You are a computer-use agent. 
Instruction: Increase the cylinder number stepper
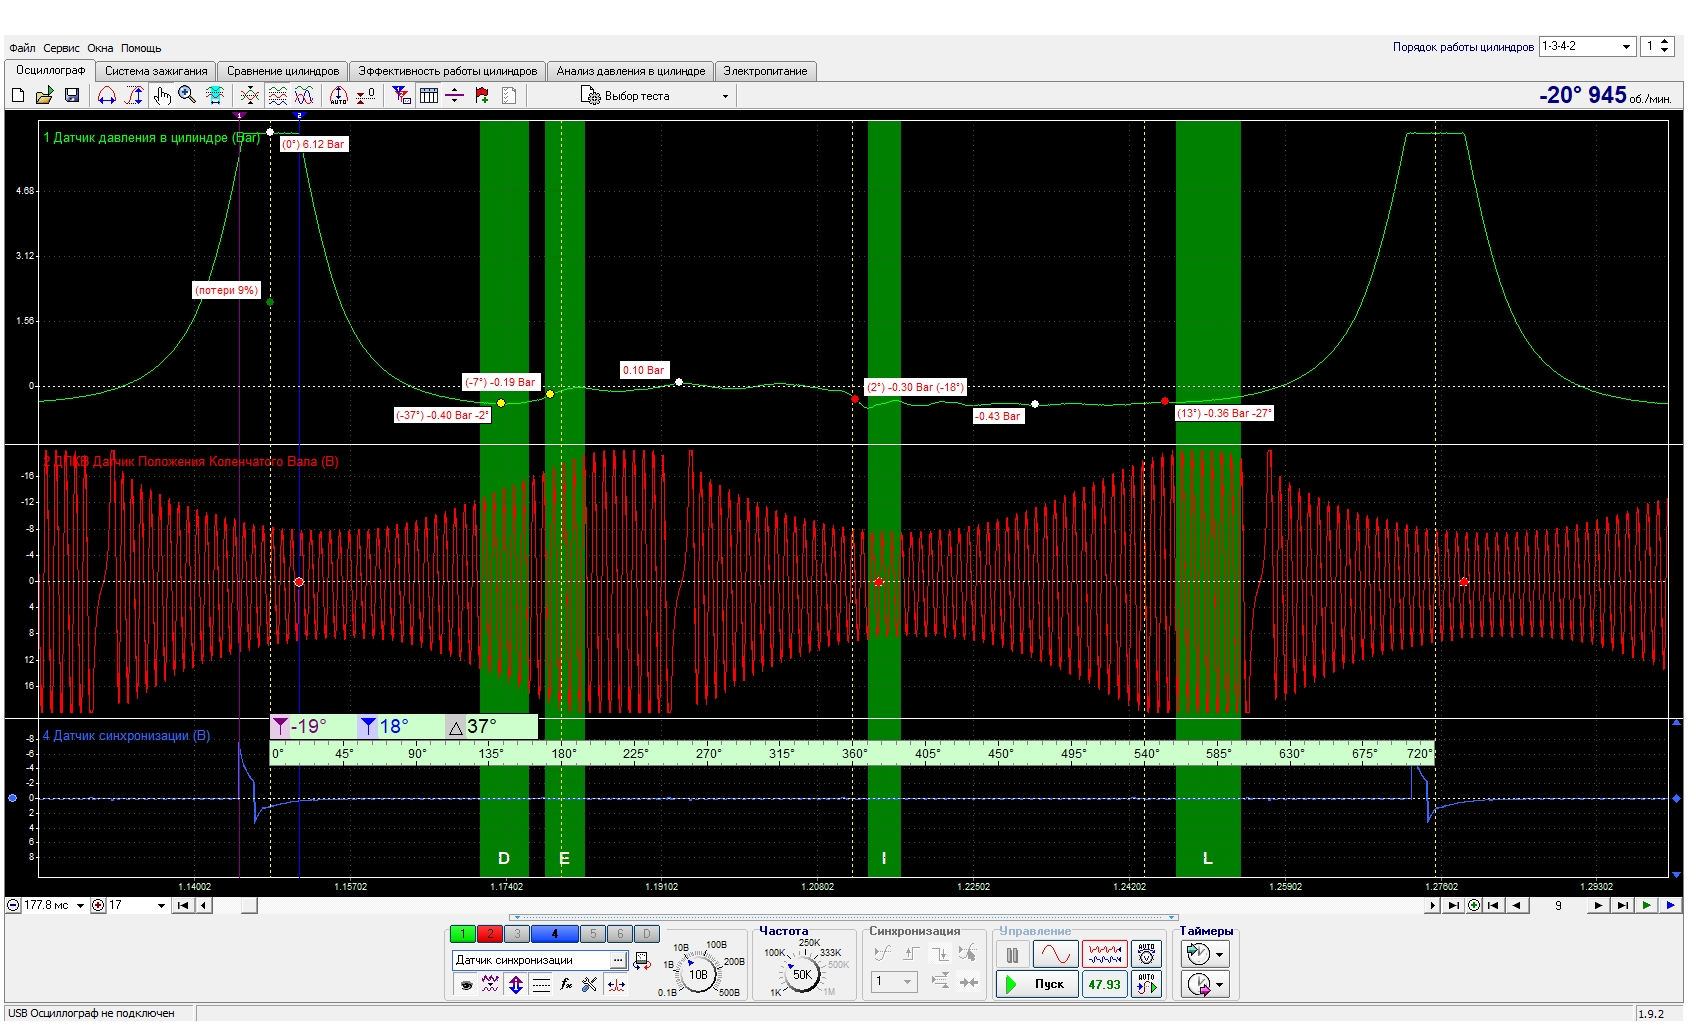(x=1665, y=42)
